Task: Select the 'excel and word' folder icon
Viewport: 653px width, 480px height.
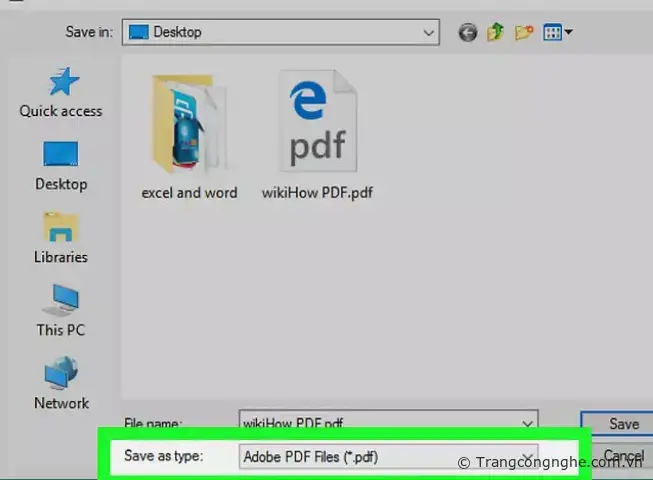Action: click(190, 123)
